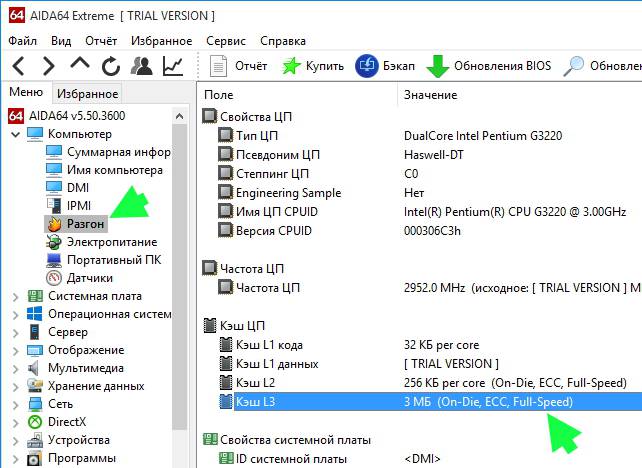
Task: Select Портативный ПК tree item
Action: (103, 260)
